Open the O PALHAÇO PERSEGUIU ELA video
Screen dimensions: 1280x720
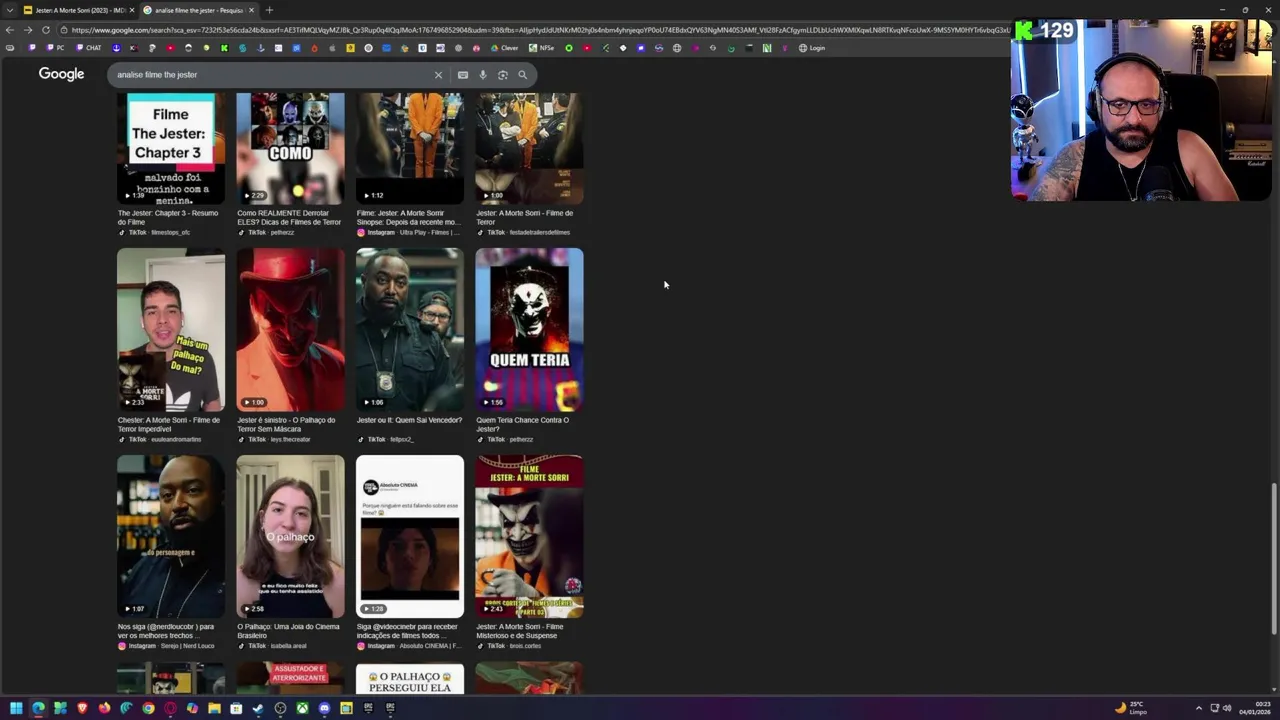click(x=410, y=679)
